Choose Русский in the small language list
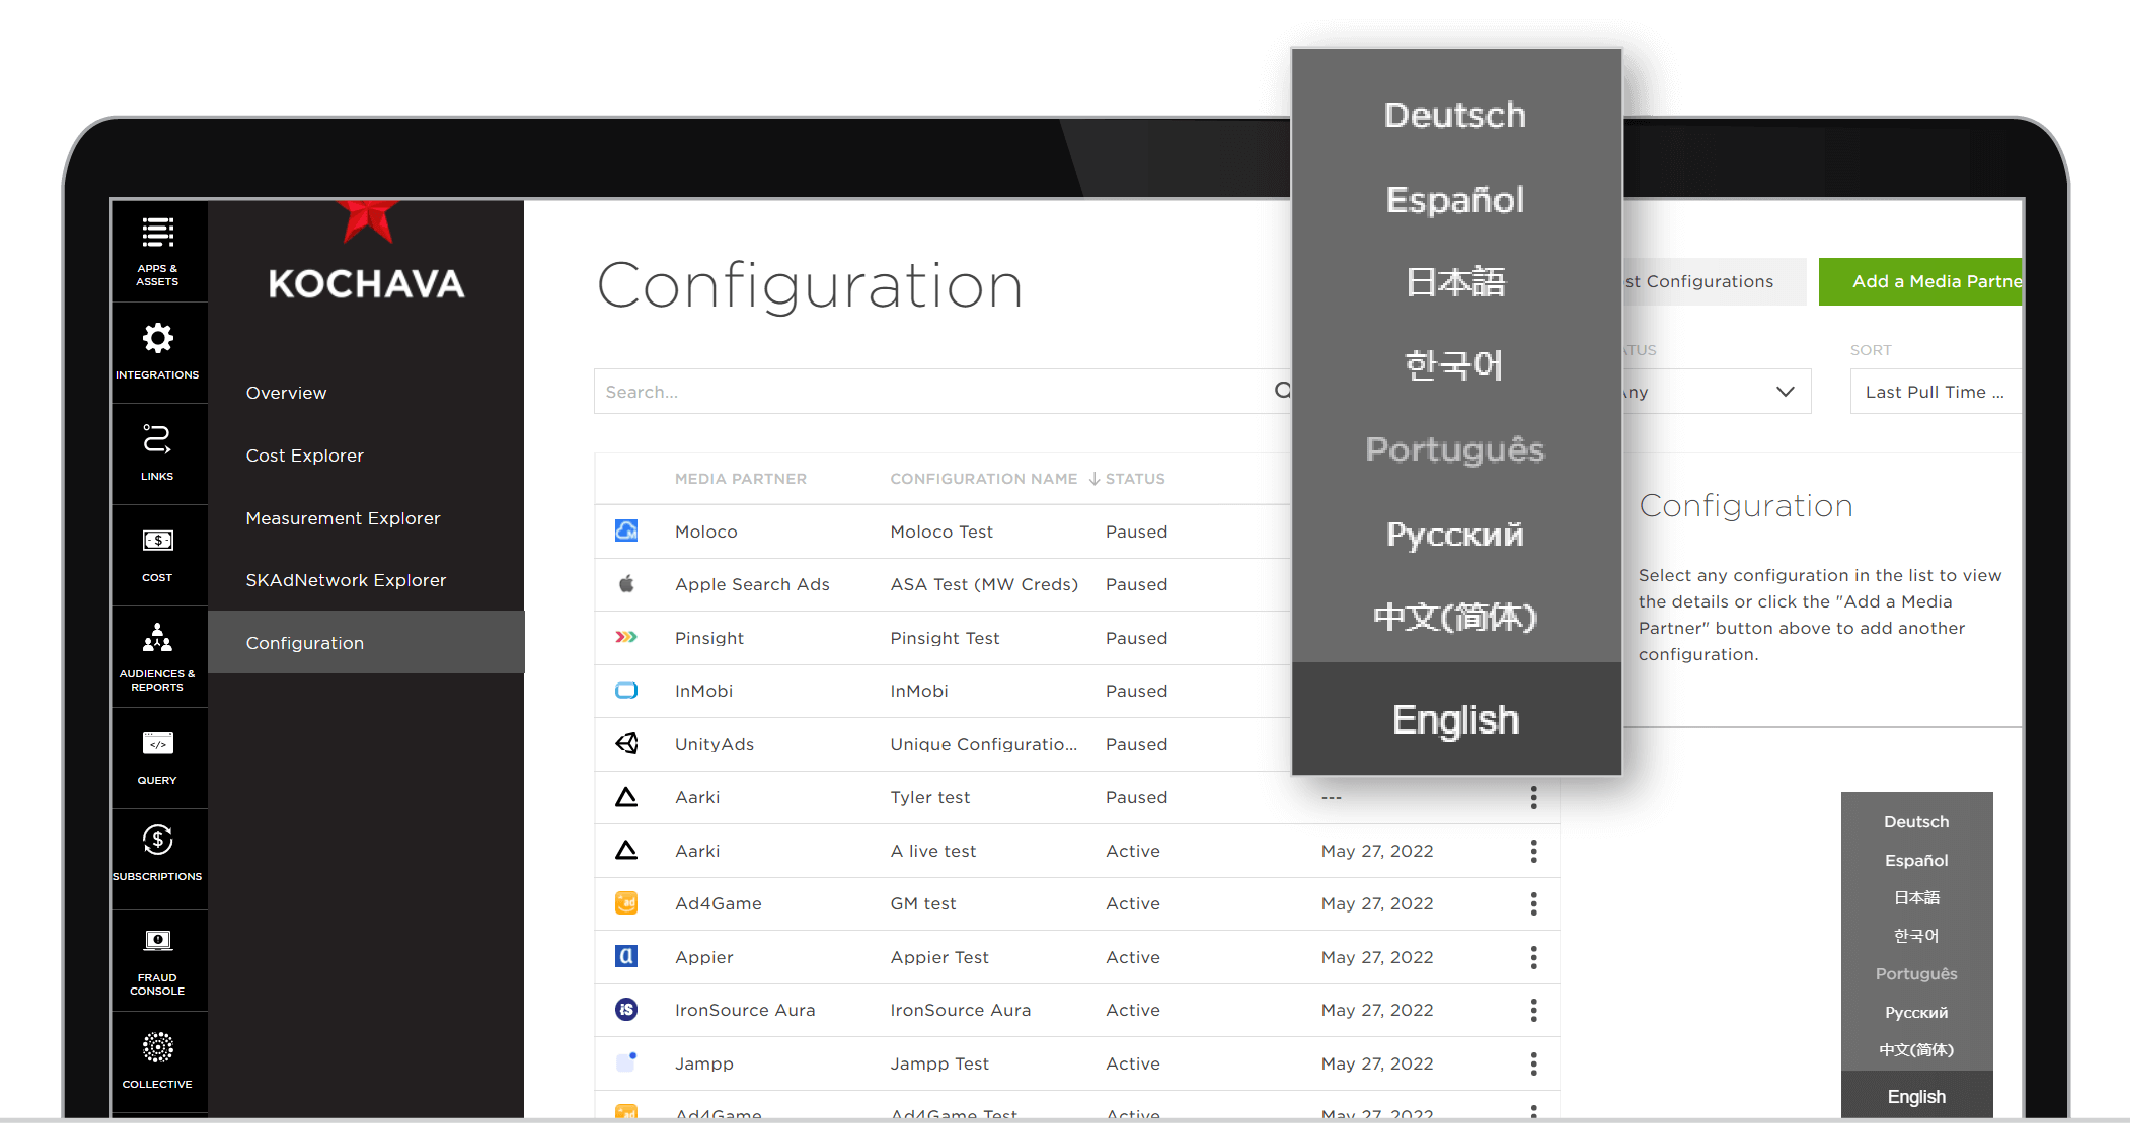This screenshot has height=1123, width=2130. tap(1917, 1012)
